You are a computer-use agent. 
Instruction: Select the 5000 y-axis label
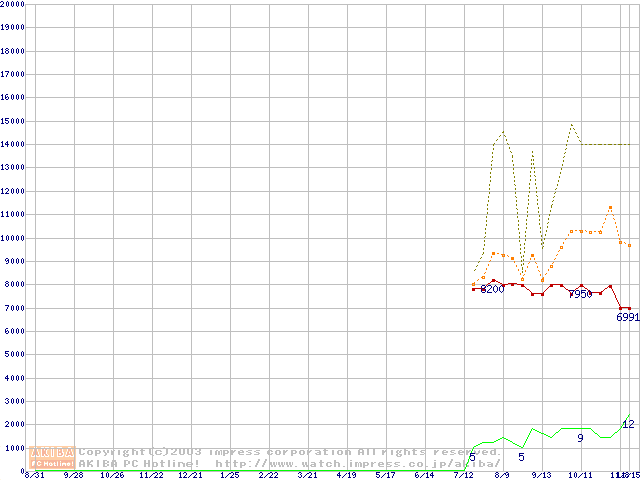15,354
